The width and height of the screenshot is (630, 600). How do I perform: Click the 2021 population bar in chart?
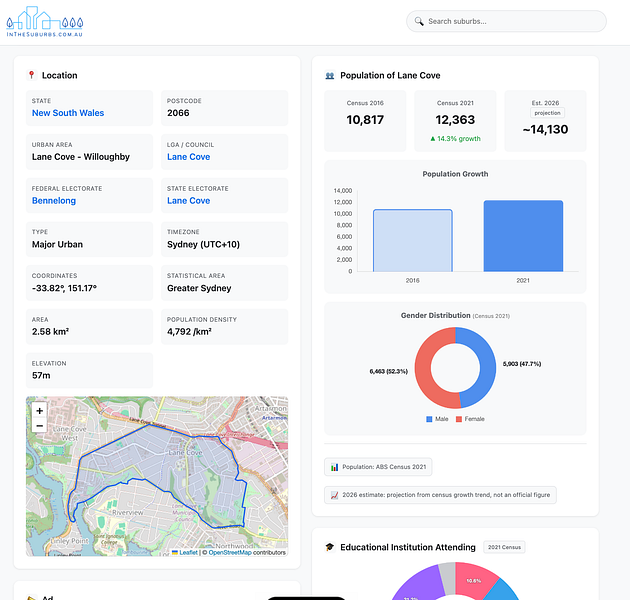pyautogui.click(x=523, y=236)
